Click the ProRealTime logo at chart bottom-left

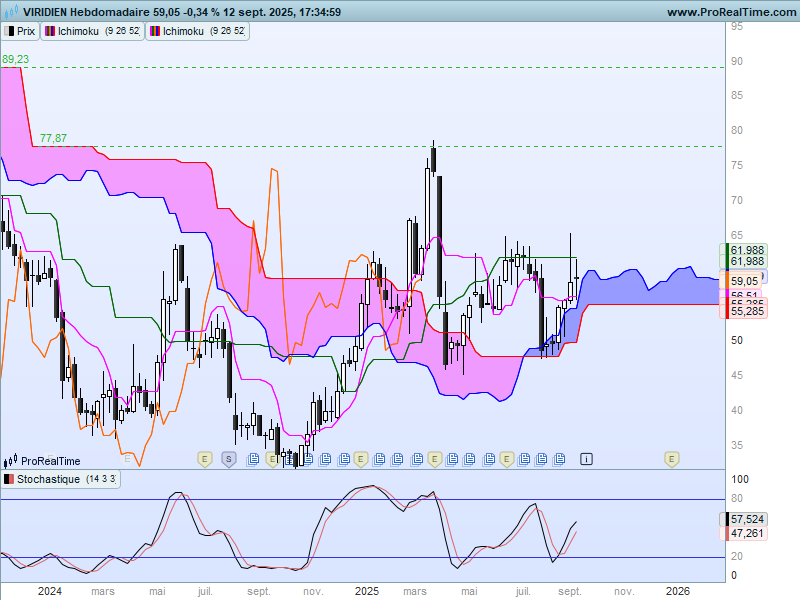tap(42, 461)
